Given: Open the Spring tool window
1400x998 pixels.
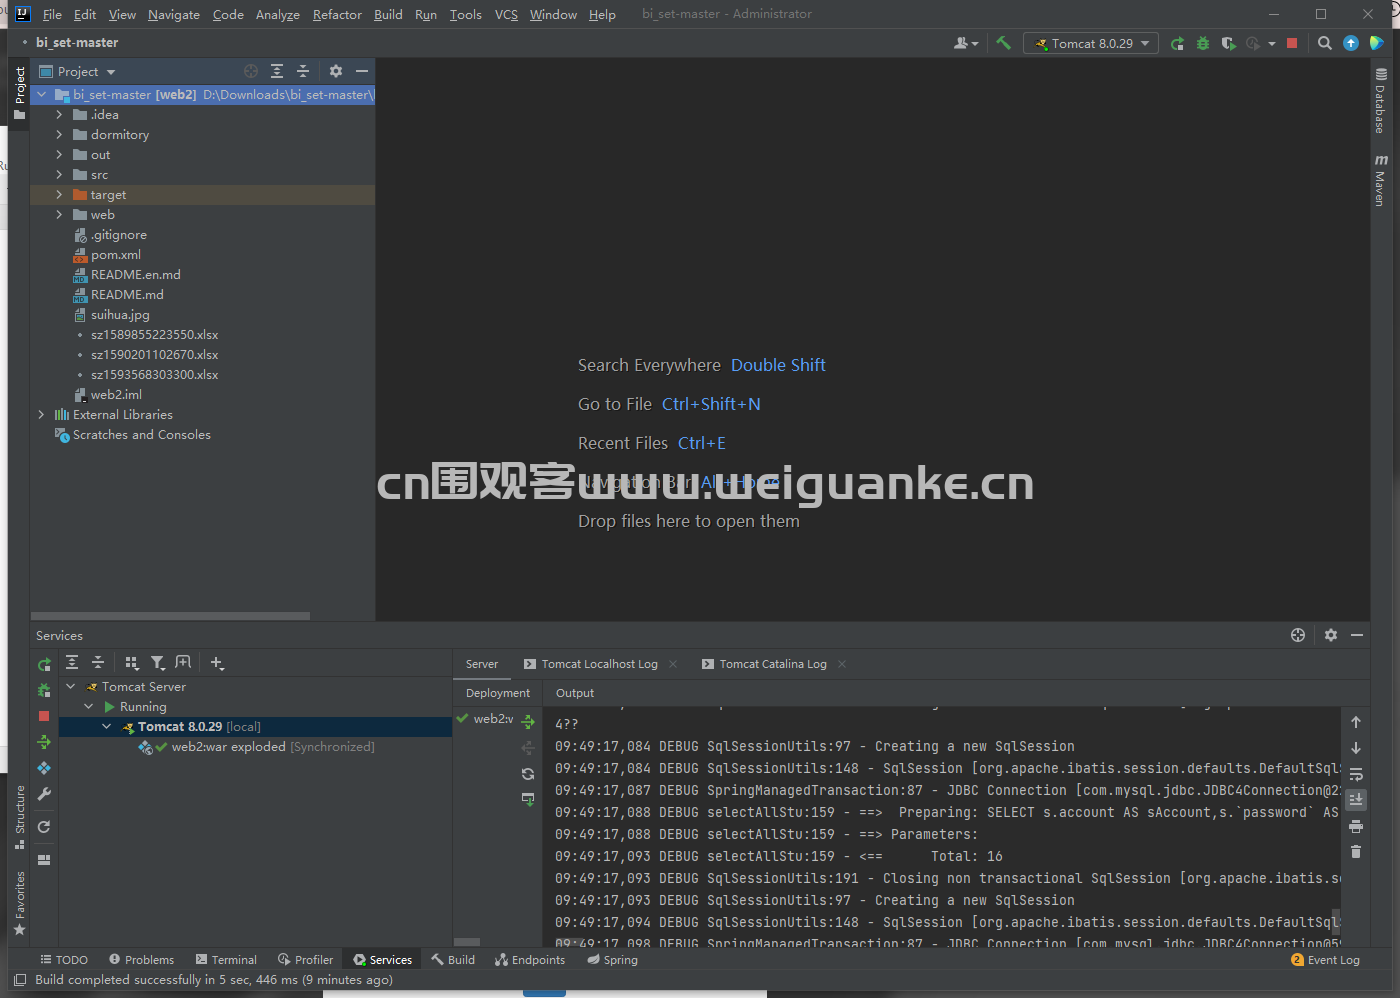Looking at the screenshot, I should click(x=612, y=960).
